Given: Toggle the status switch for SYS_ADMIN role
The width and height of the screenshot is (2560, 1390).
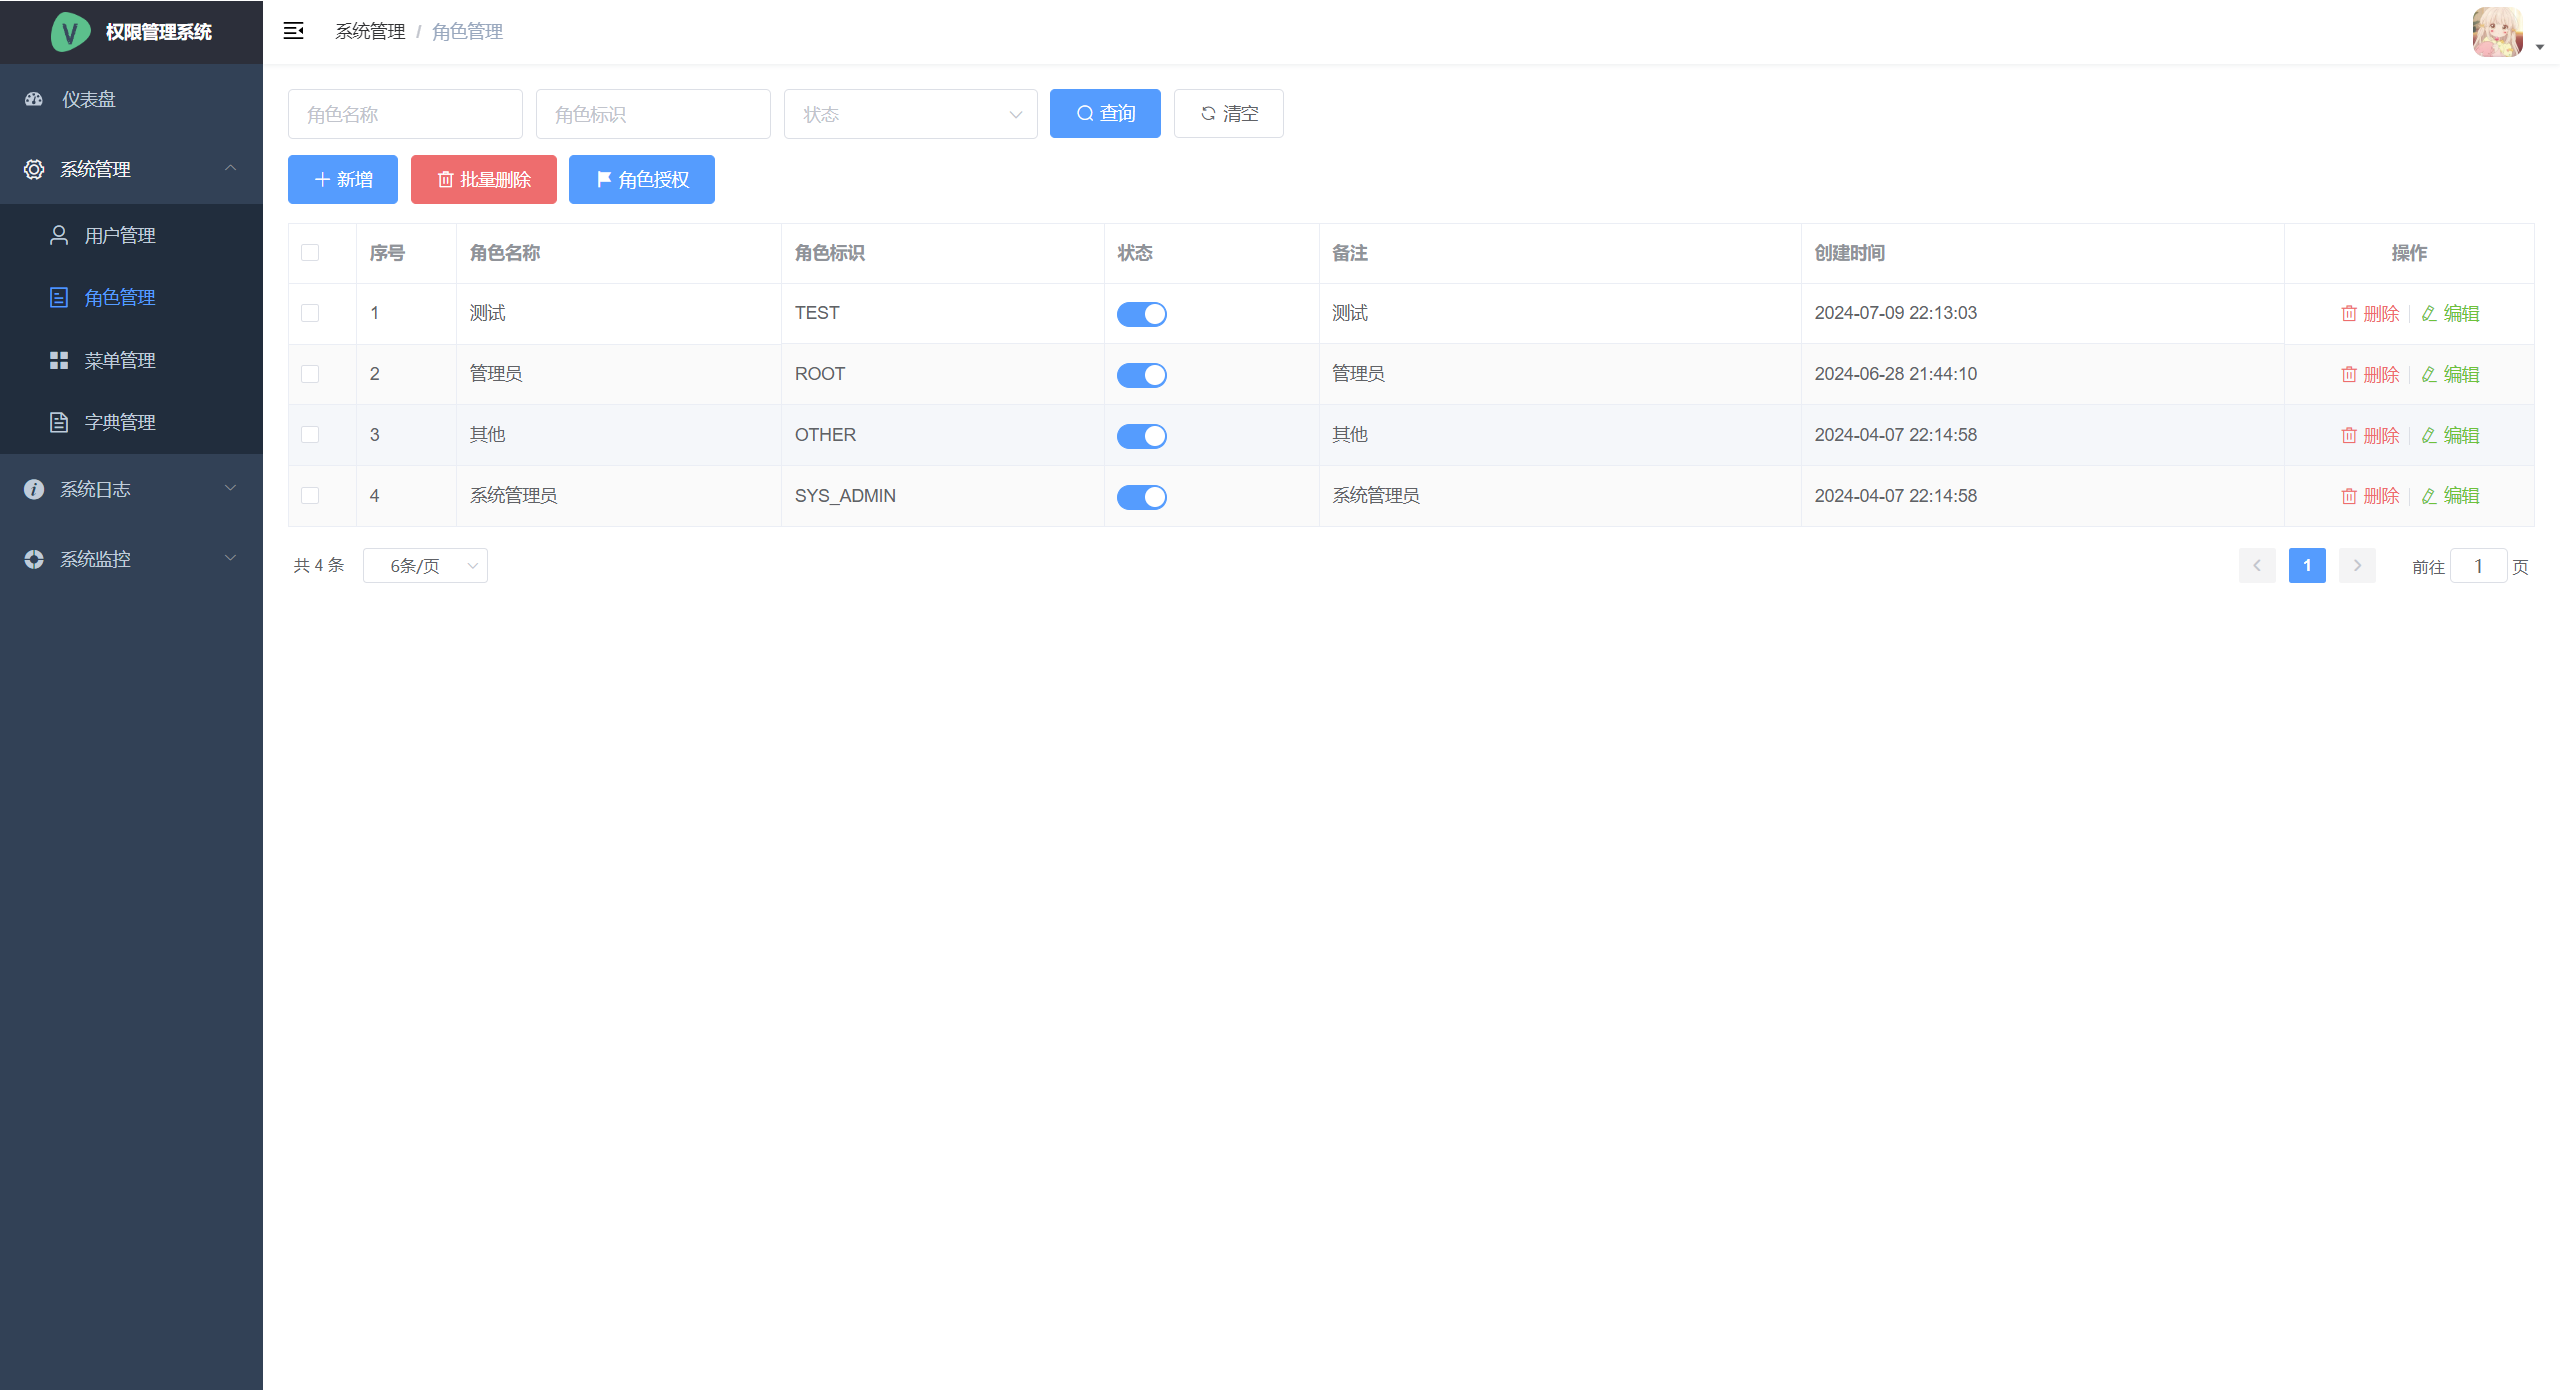Looking at the screenshot, I should (1141, 497).
